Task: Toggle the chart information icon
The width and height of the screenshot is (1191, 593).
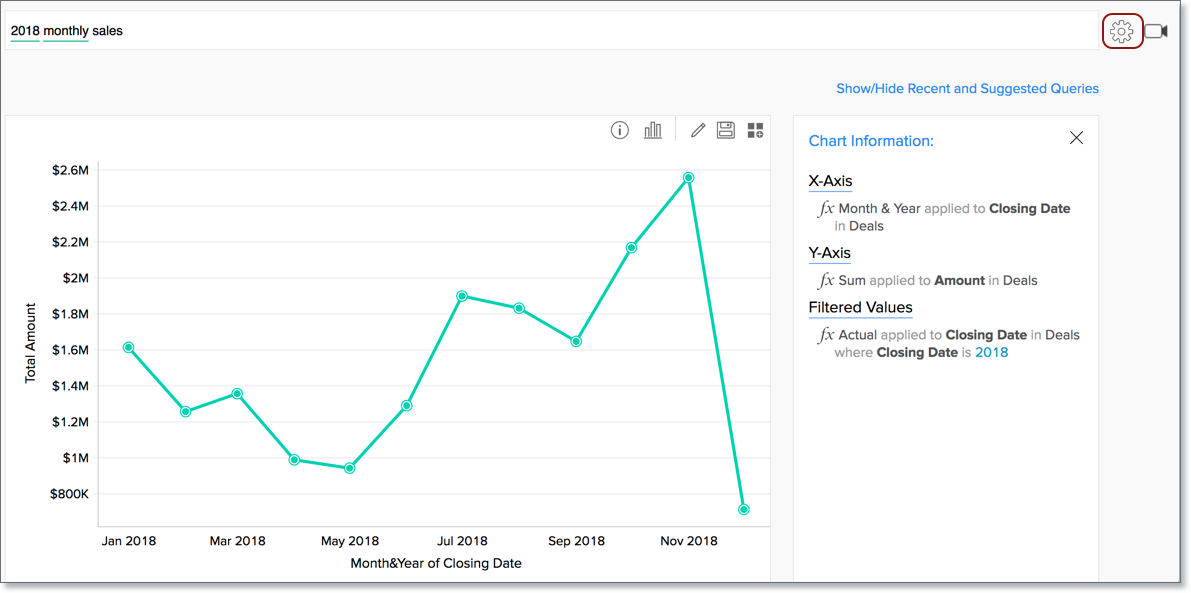Action: 620,130
